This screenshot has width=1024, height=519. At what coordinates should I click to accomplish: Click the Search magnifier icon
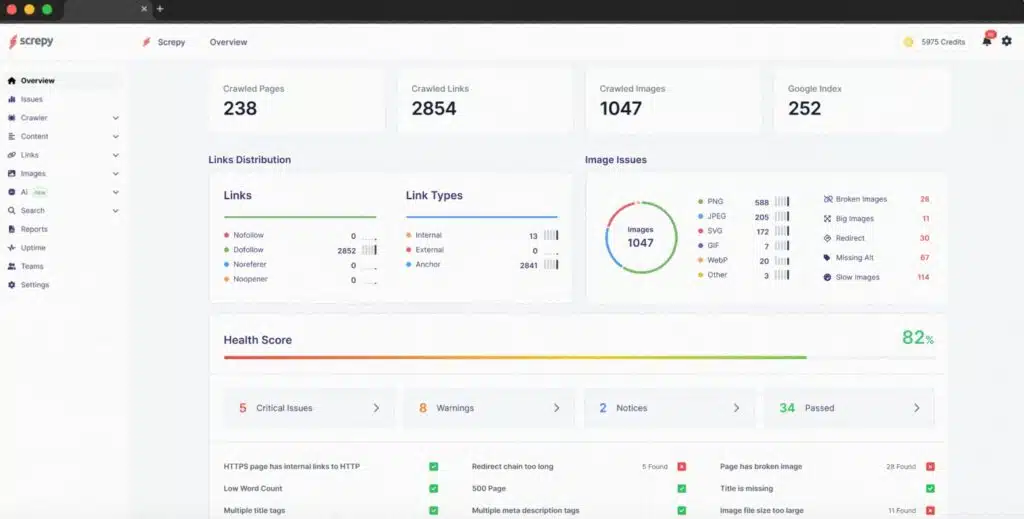(11, 211)
